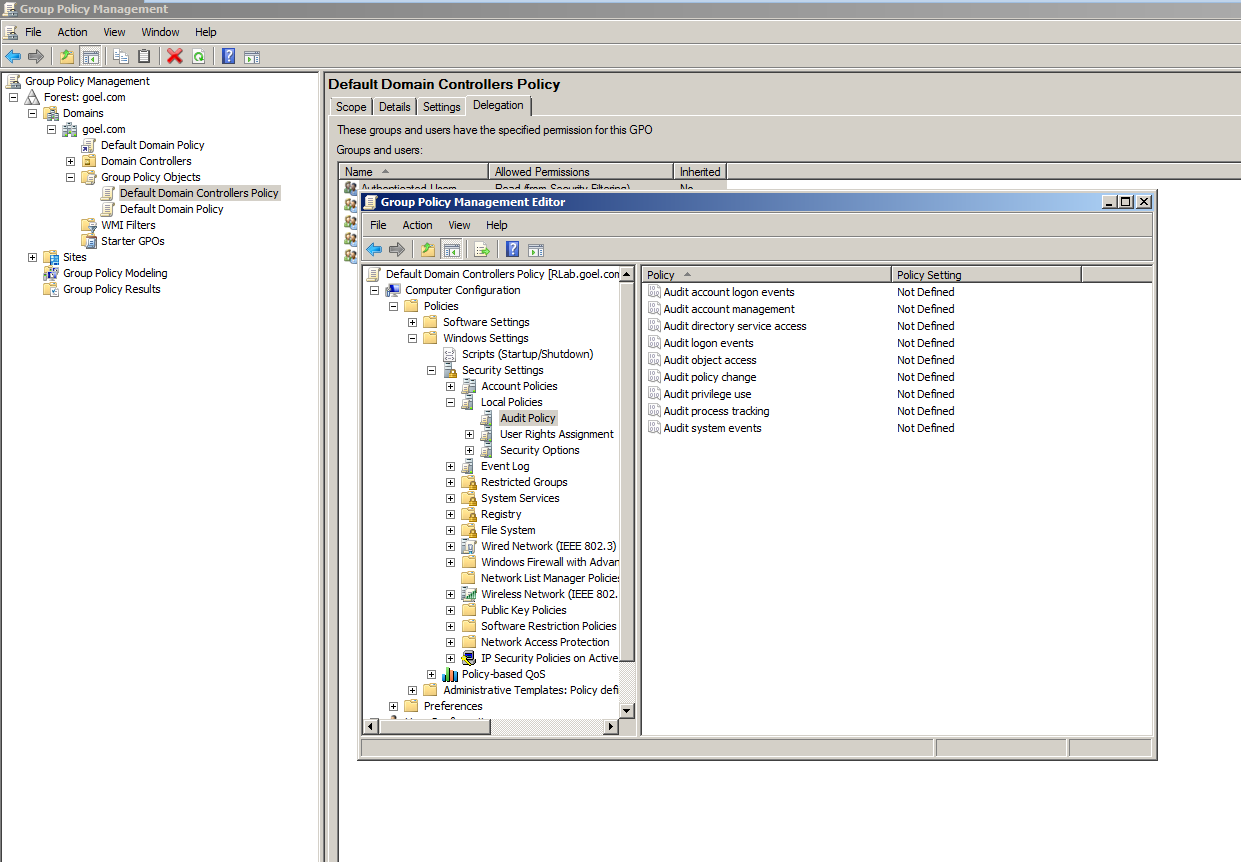Click Inherited column header
This screenshot has height=862, width=1241.
coord(699,172)
